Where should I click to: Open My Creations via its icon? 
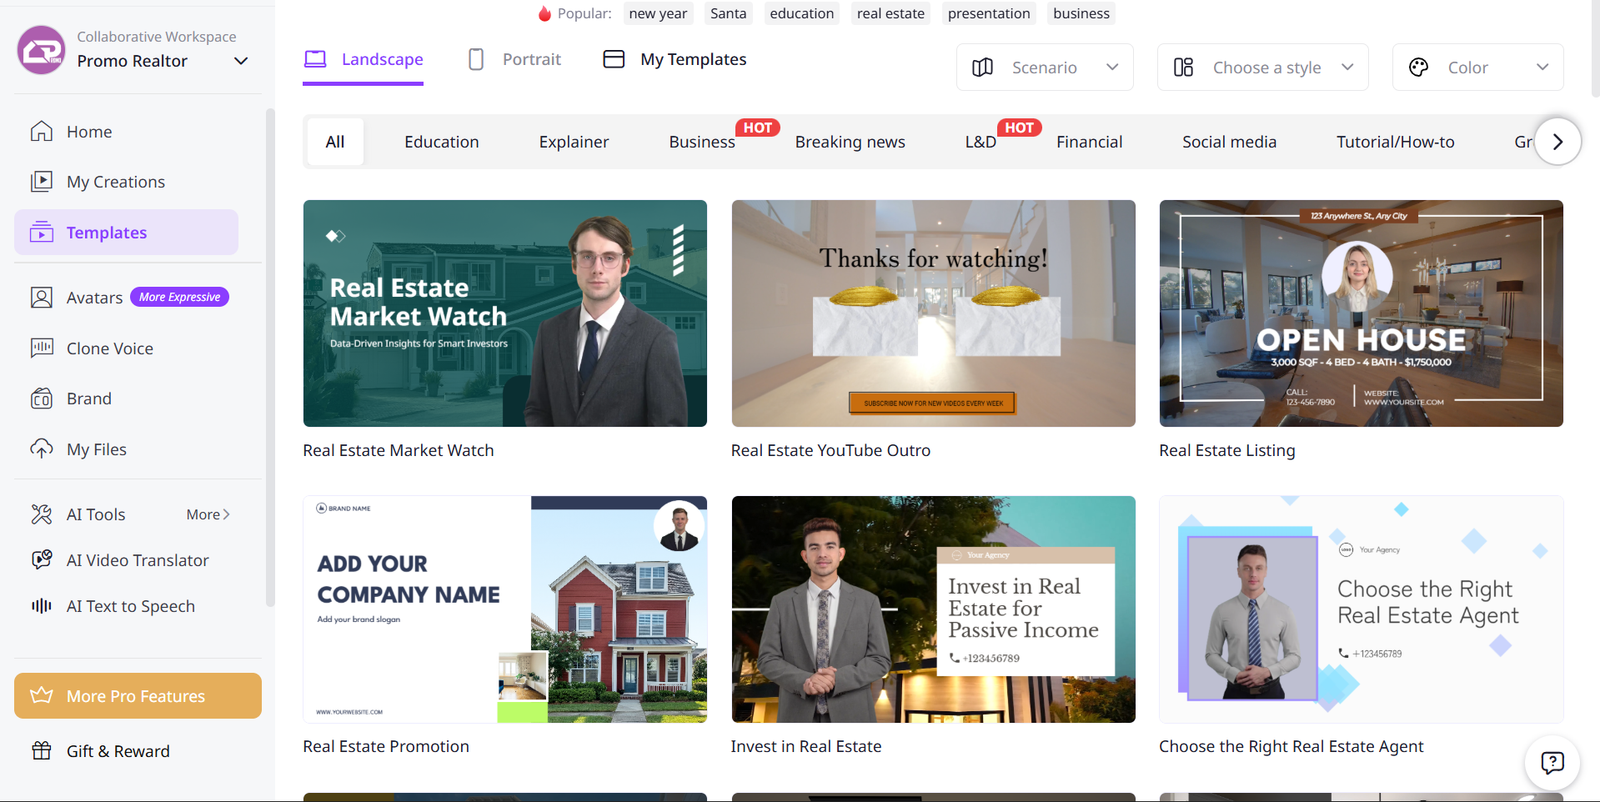[x=41, y=181]
